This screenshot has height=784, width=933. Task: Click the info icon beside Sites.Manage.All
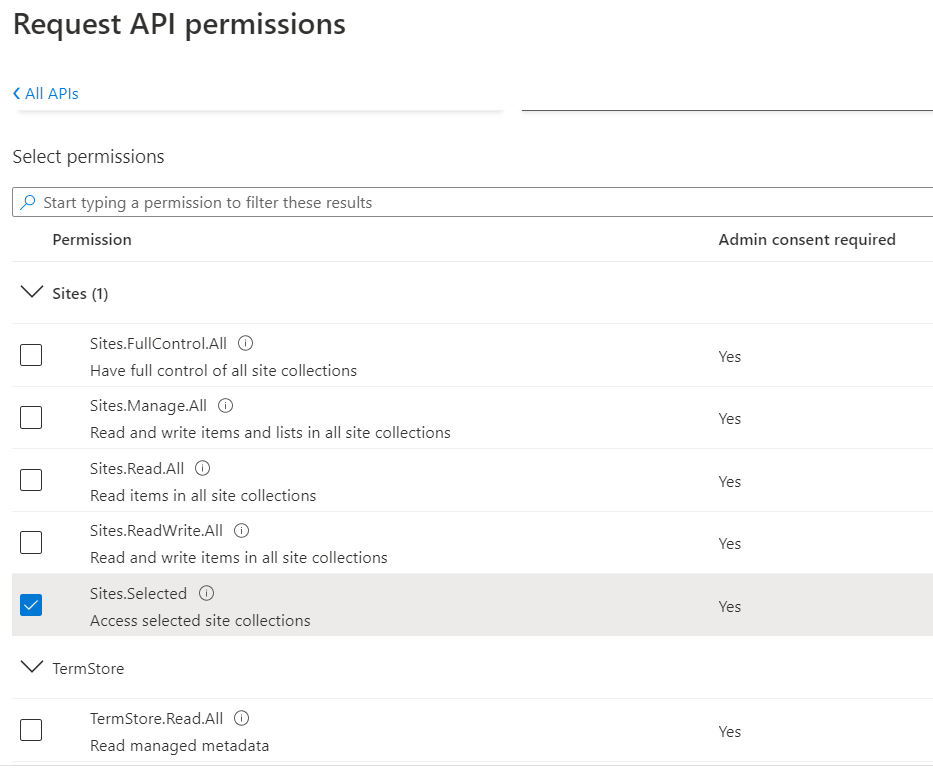pos(225,405)
